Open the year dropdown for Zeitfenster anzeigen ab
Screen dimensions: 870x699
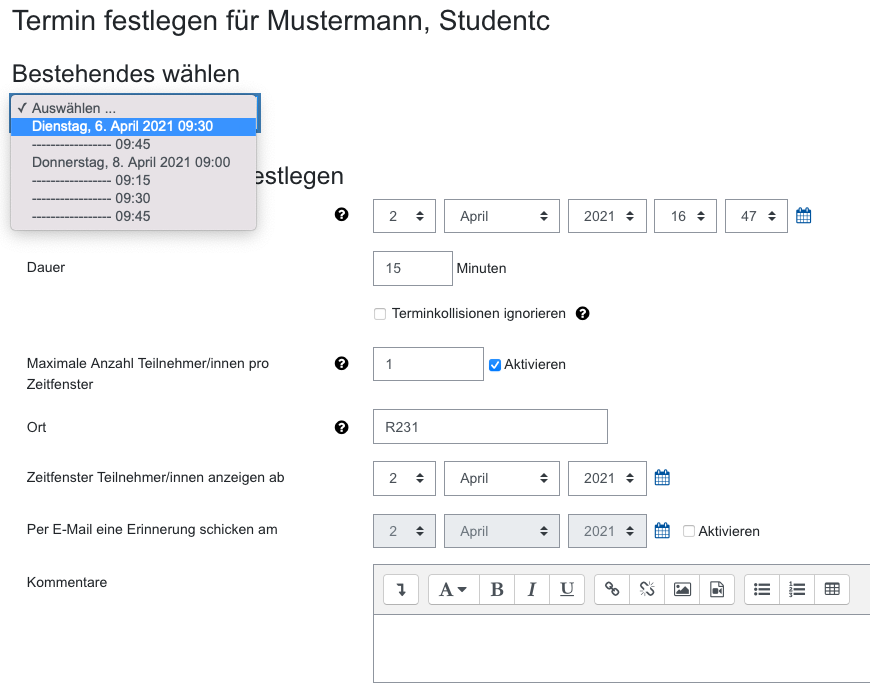(x=607, y=478)
